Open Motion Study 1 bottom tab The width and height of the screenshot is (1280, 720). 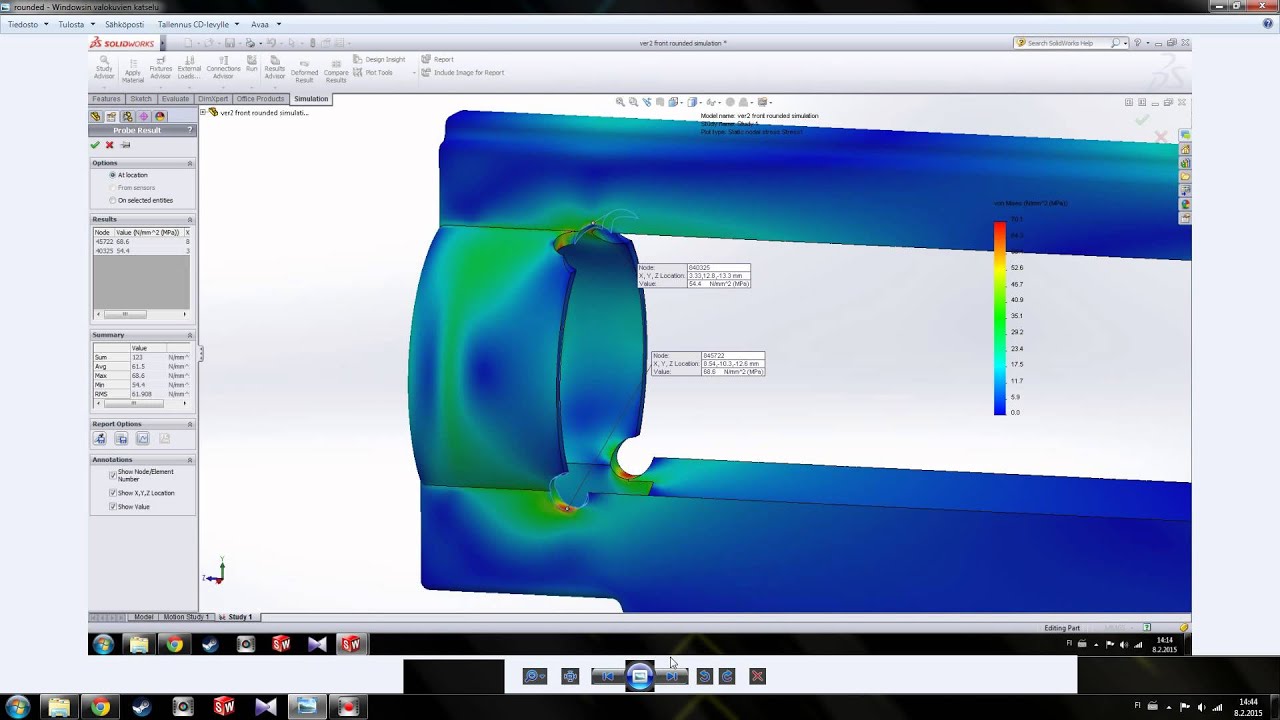(186, 617)
